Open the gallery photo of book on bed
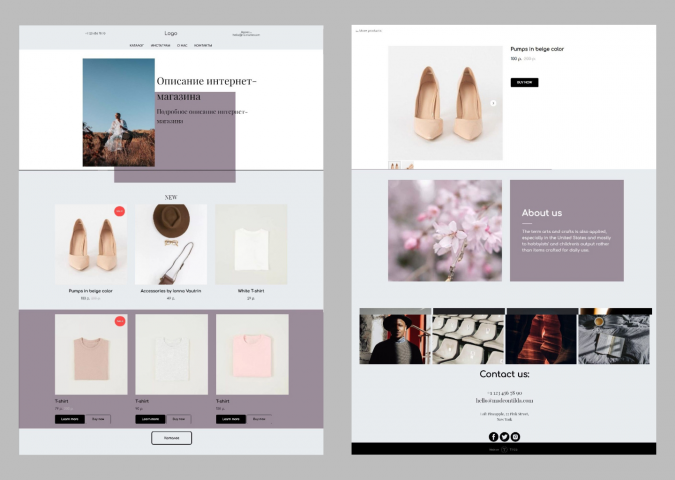Viewport: 675px width, 480px height. click(615, 336)
